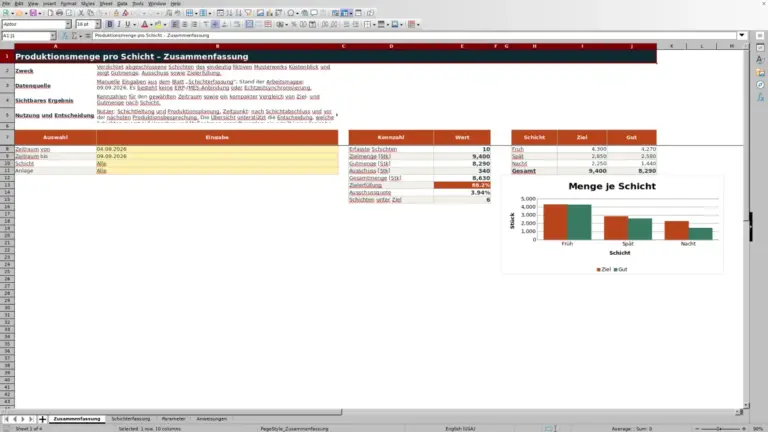
Task: Click the Align left icon
Action: 175,24
